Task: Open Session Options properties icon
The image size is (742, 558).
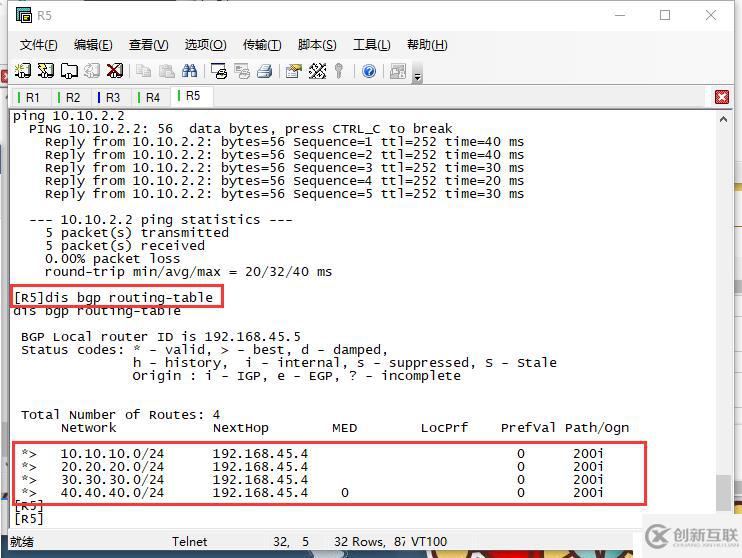Action: point(294,71)
